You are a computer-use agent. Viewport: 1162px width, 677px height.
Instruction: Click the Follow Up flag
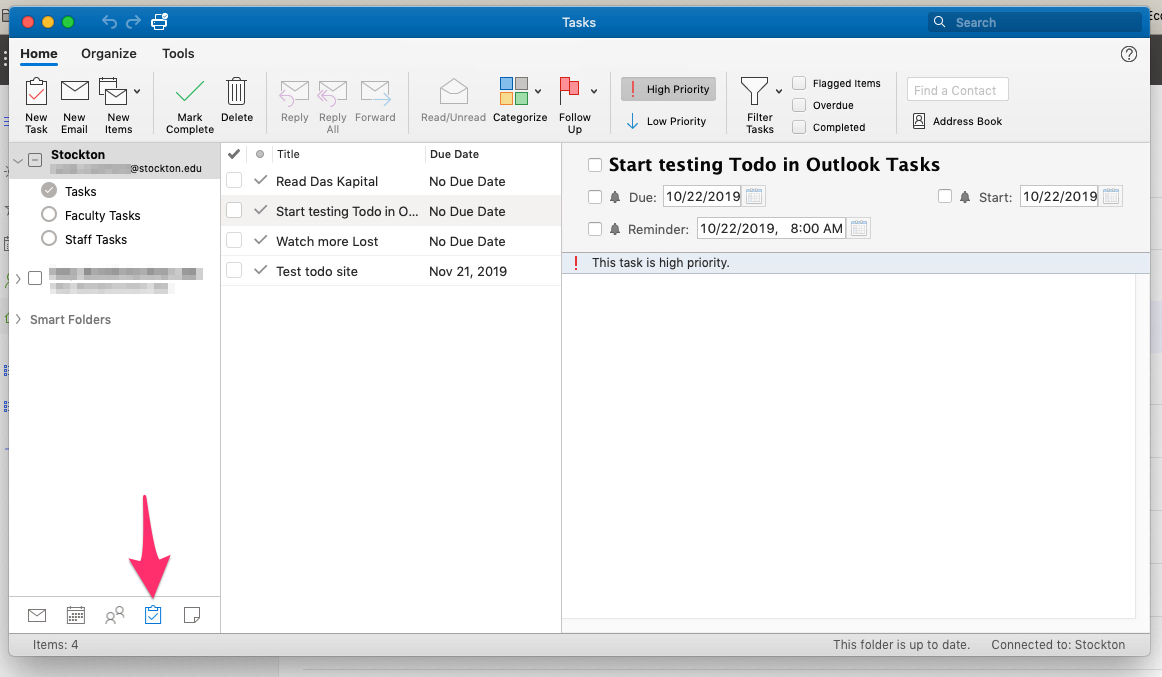[569, 91]
